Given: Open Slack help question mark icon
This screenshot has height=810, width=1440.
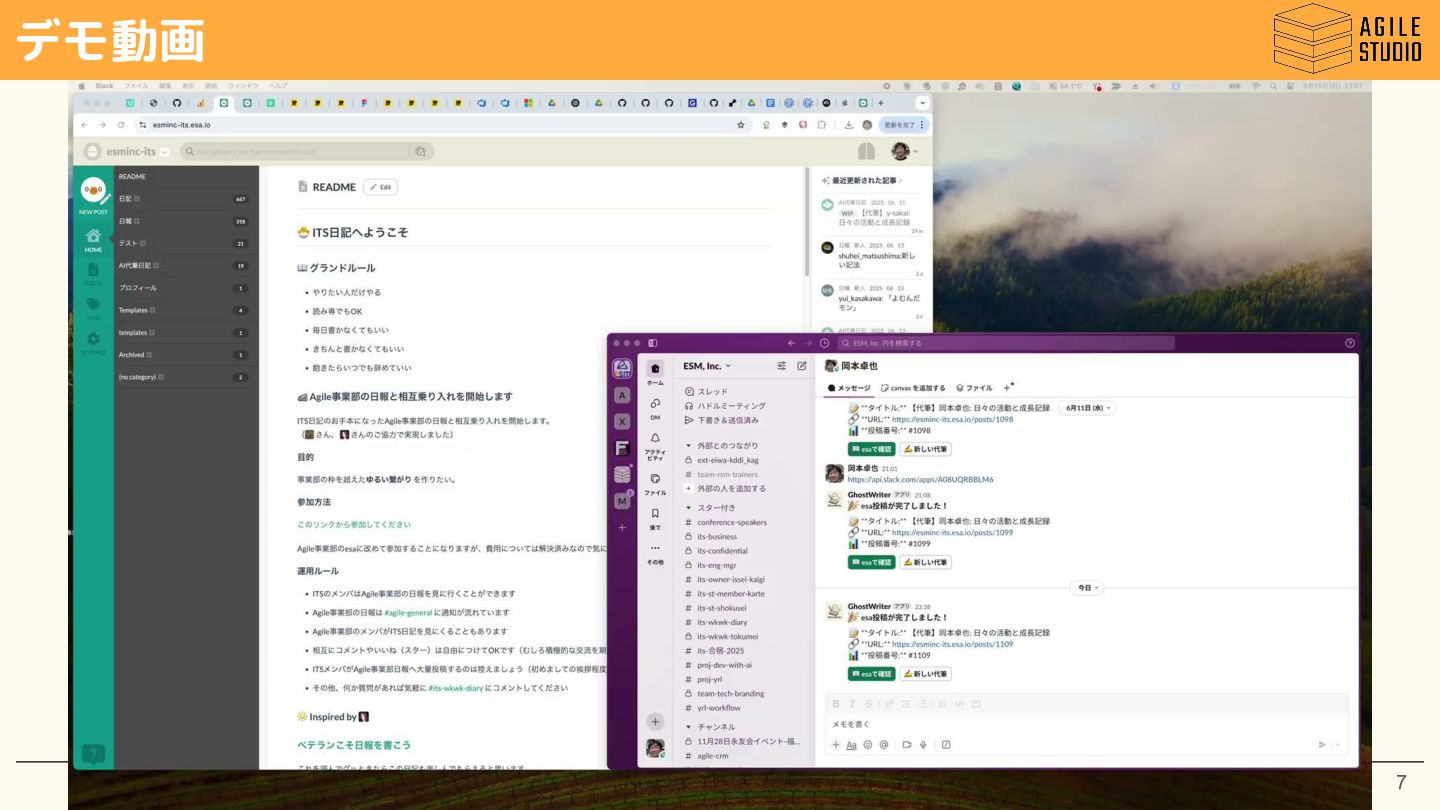Looking at the screenshot, I should pyautogui.click(x=1349, y=343).
